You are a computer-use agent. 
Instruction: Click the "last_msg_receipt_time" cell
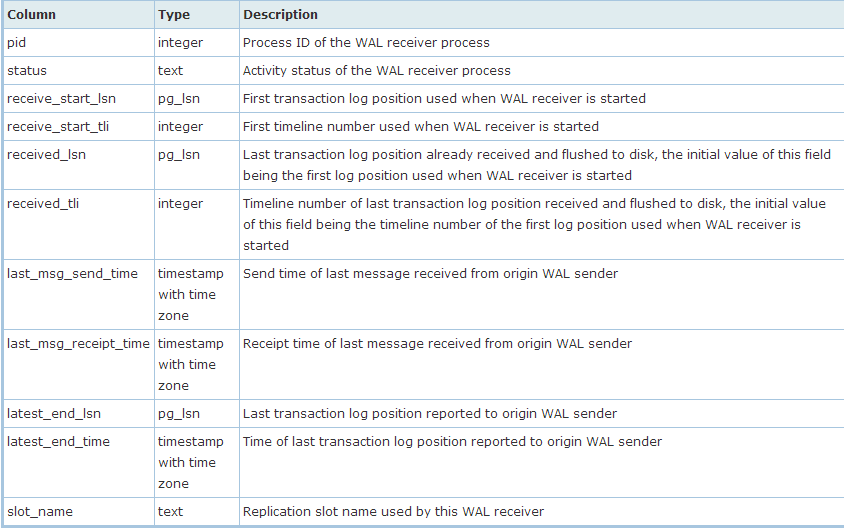pos(78,344)
